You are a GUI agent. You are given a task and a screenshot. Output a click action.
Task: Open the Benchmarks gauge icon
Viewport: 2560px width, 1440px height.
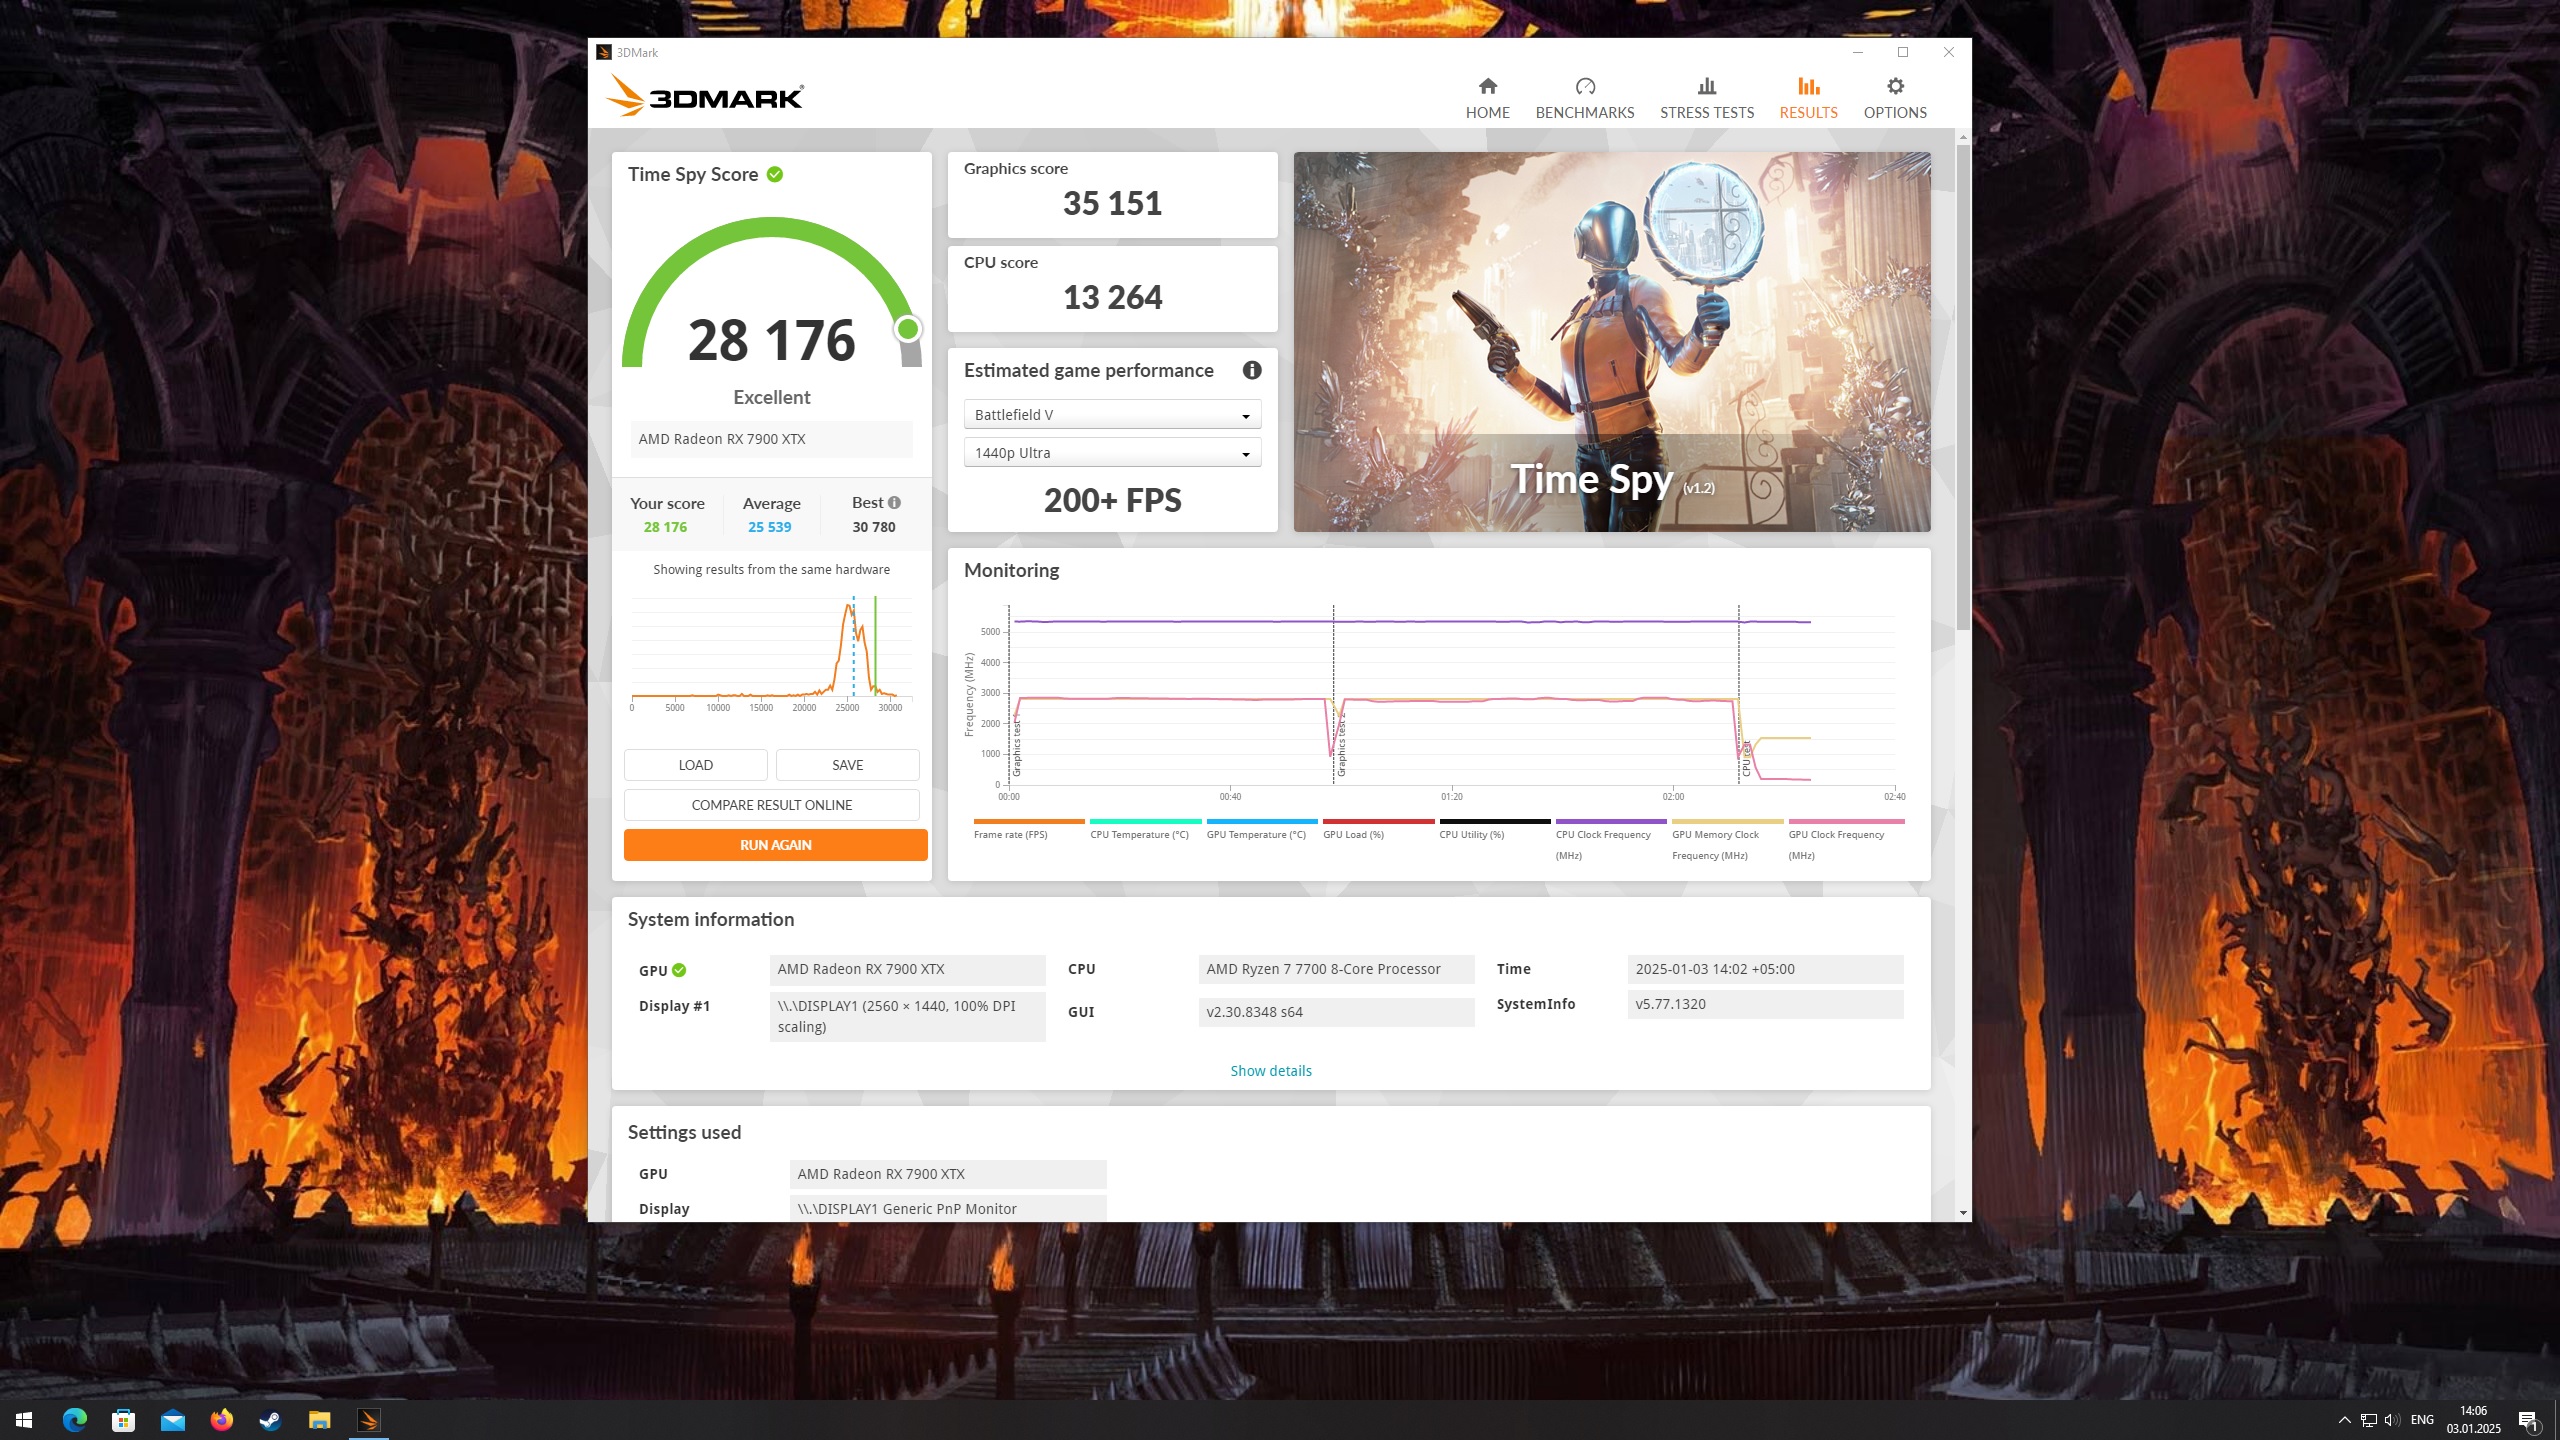[x=1584, y=87]
